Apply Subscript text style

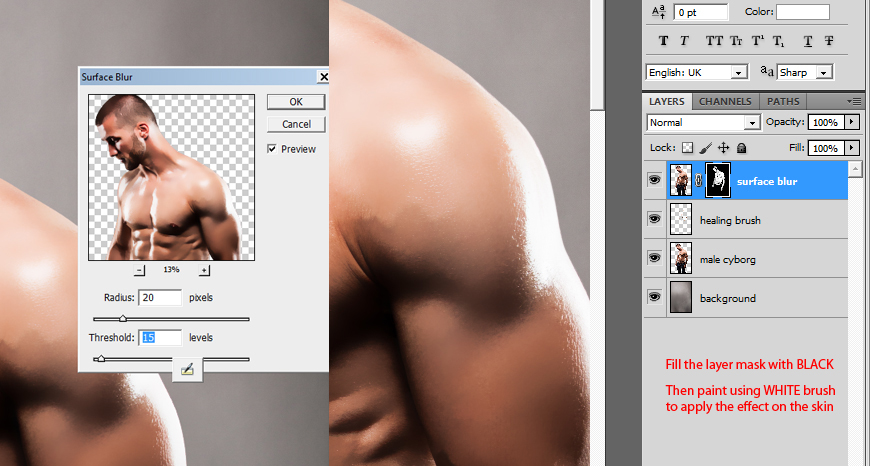tap(779, 40)
